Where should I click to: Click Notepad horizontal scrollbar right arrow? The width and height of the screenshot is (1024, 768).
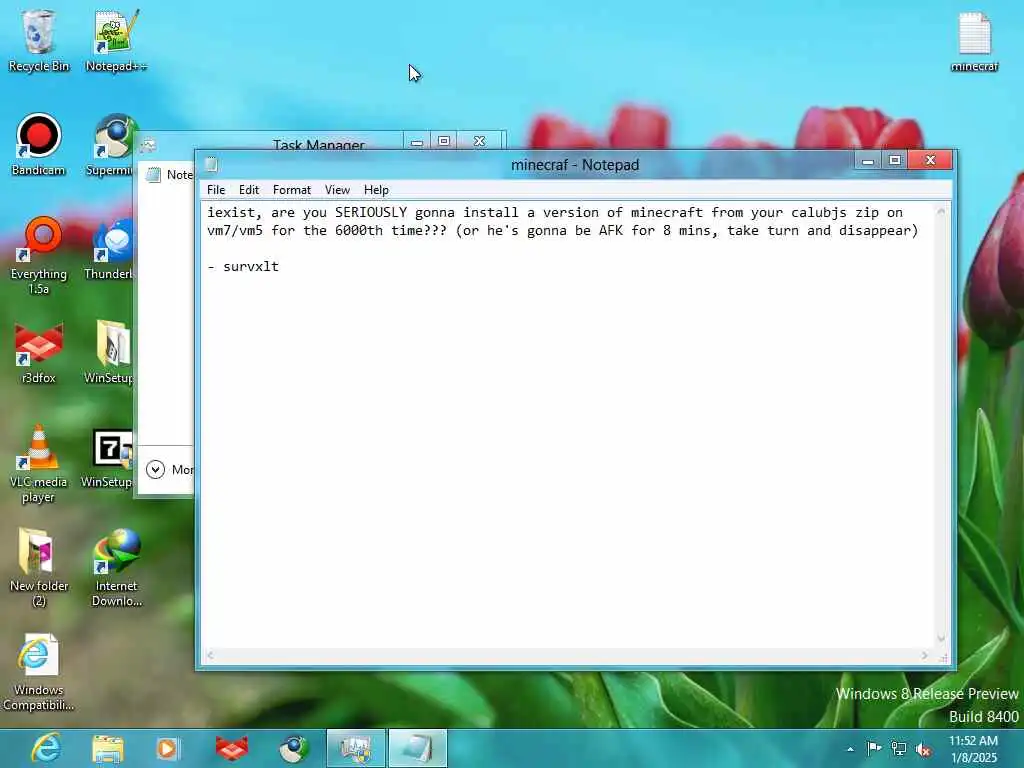coord(925,655)
